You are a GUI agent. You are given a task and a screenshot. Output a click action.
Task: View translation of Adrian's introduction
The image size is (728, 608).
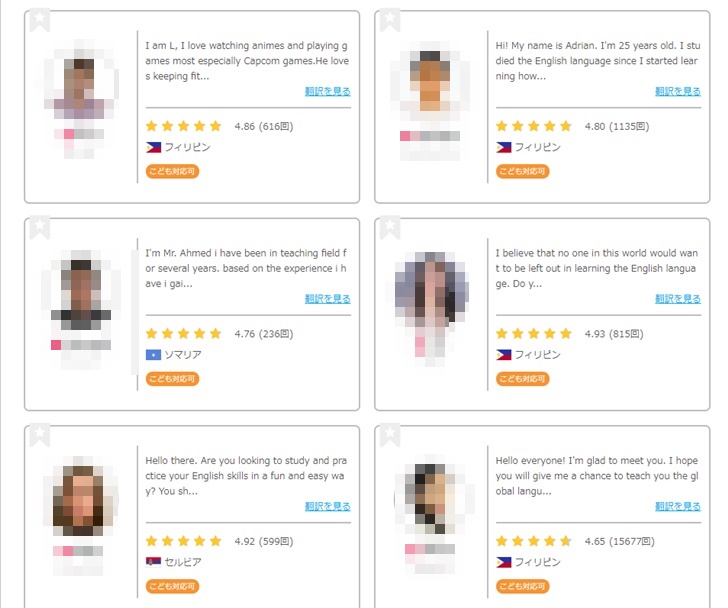click(678, 91)
